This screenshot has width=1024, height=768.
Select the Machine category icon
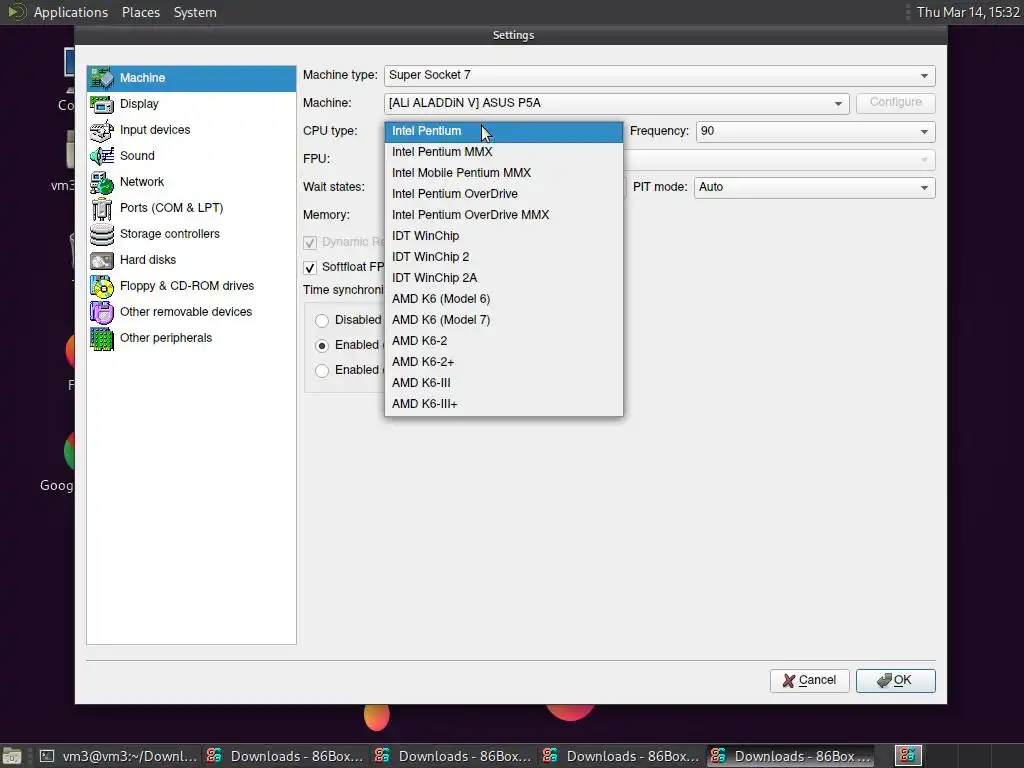(102, 78)
